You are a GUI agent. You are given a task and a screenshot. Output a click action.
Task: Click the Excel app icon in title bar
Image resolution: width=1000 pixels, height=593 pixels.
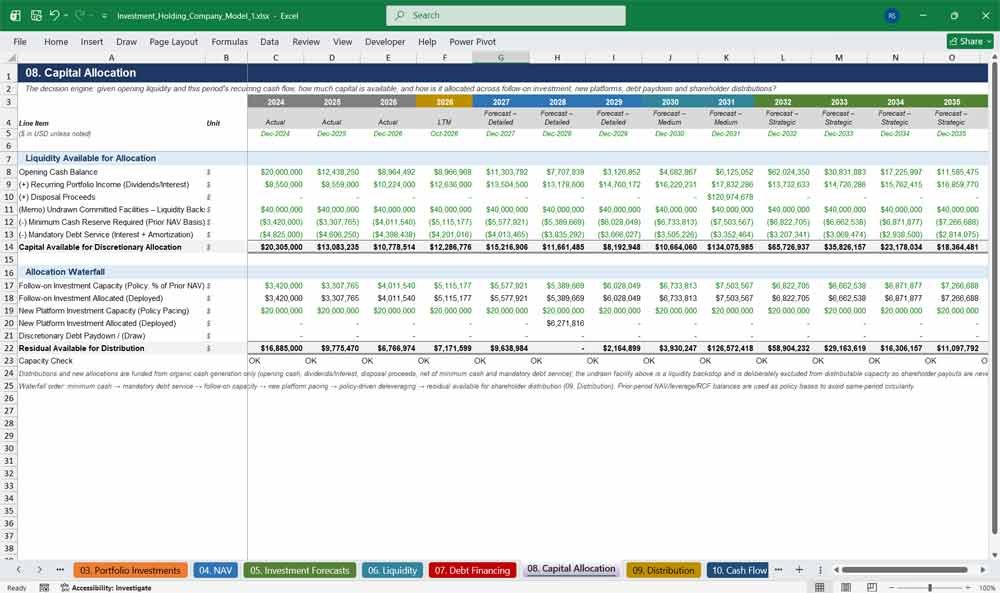(x=15, y=15)
